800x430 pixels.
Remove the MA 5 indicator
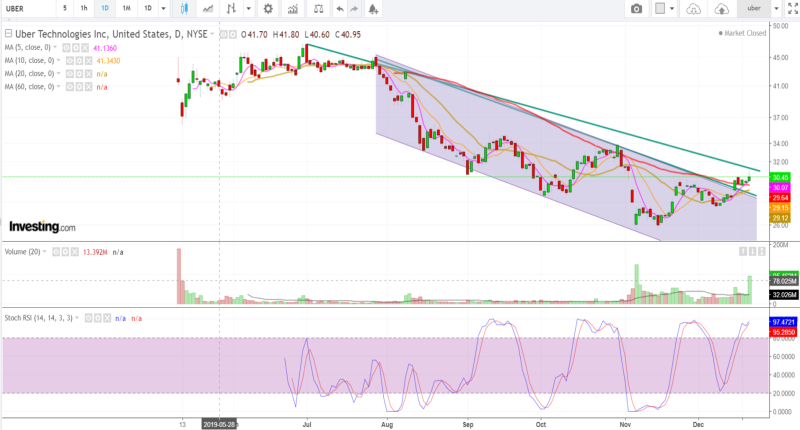[x=85, y=48]
